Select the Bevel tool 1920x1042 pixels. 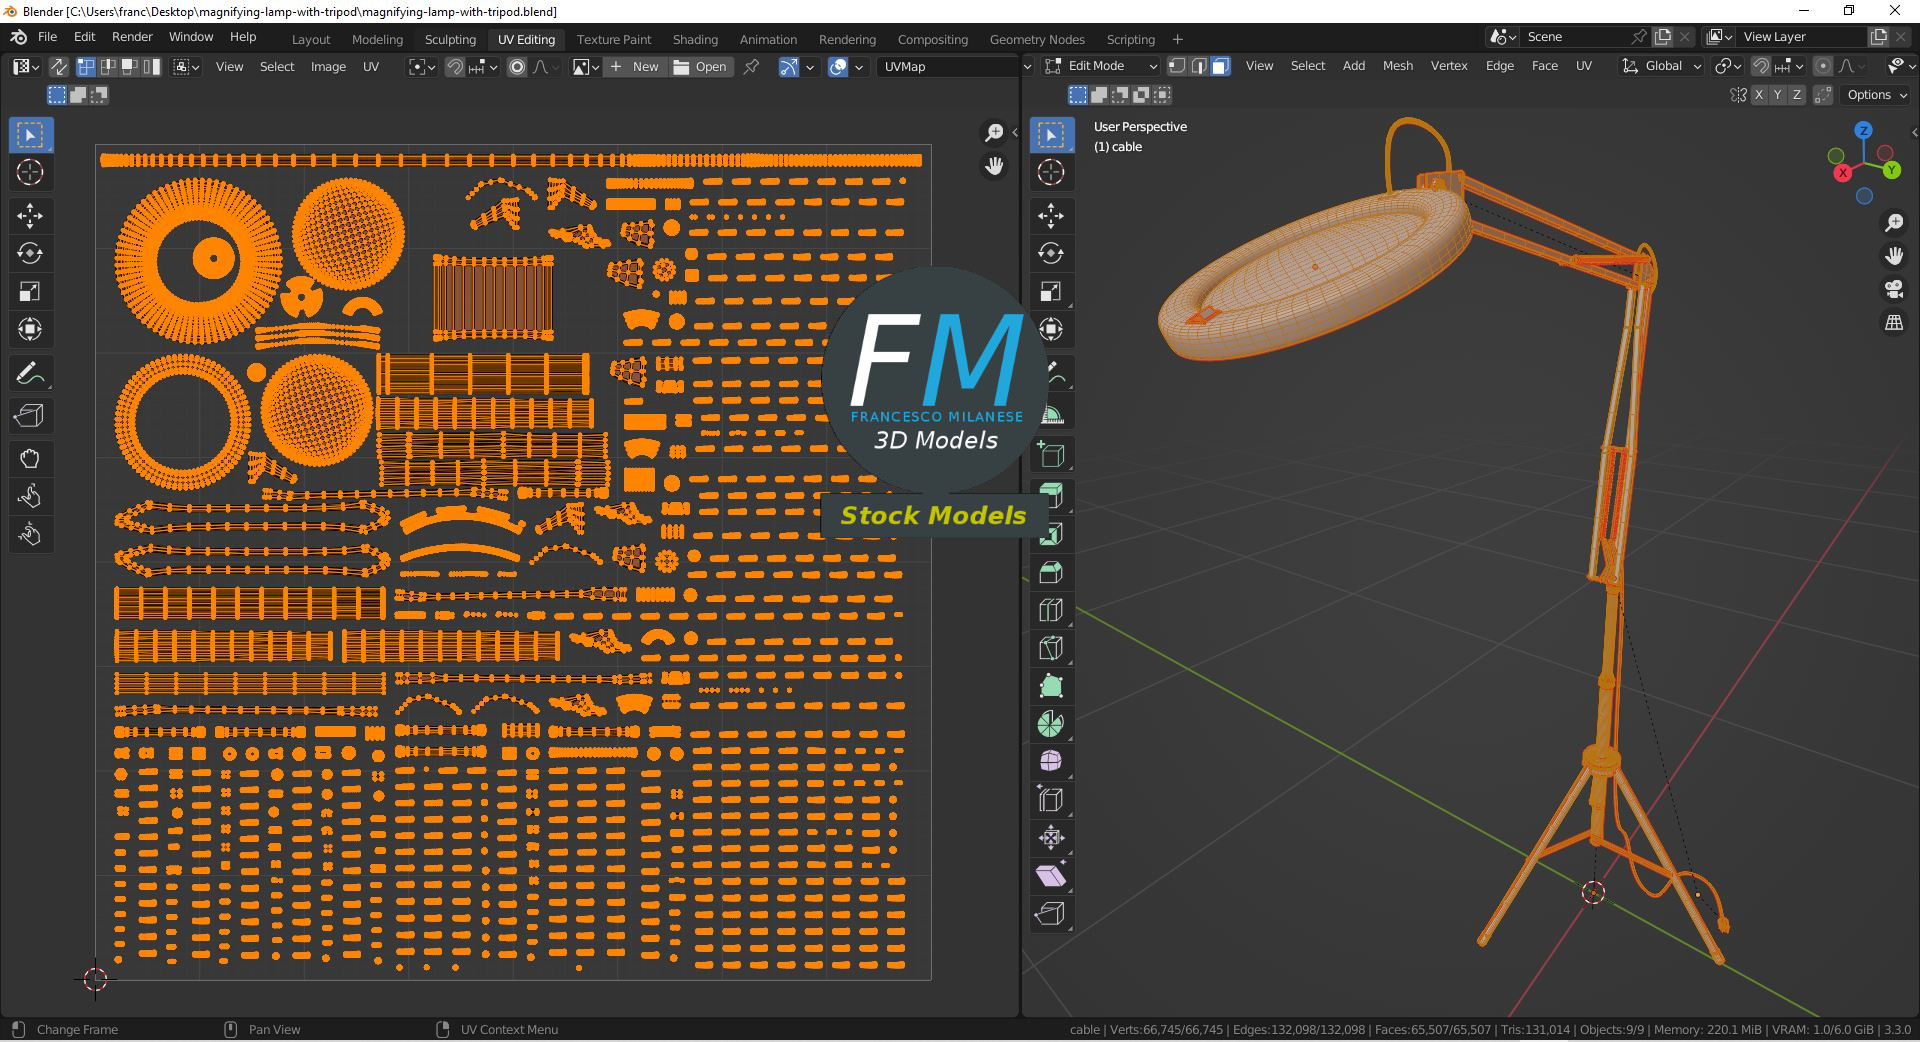(1050, 572)
